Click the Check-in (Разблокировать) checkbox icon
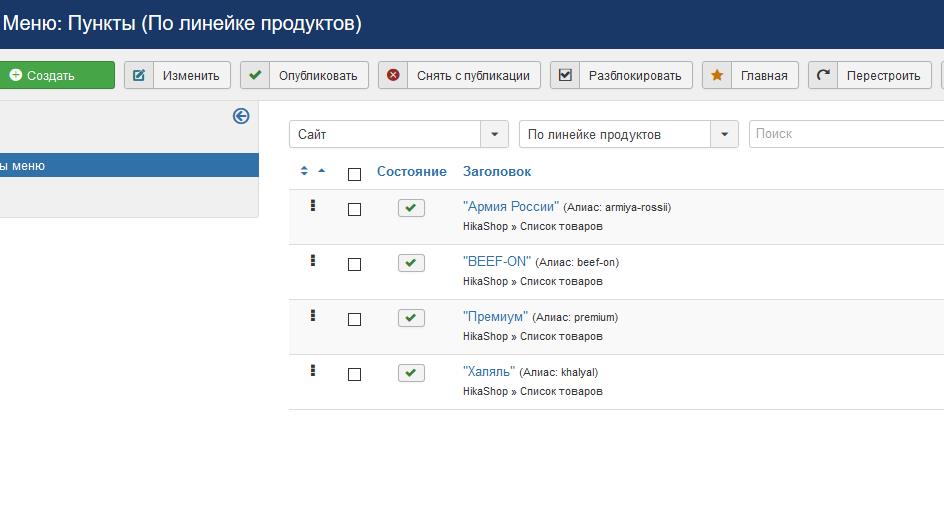The width and height of the screenshot is (944, 527). (565, 75)
